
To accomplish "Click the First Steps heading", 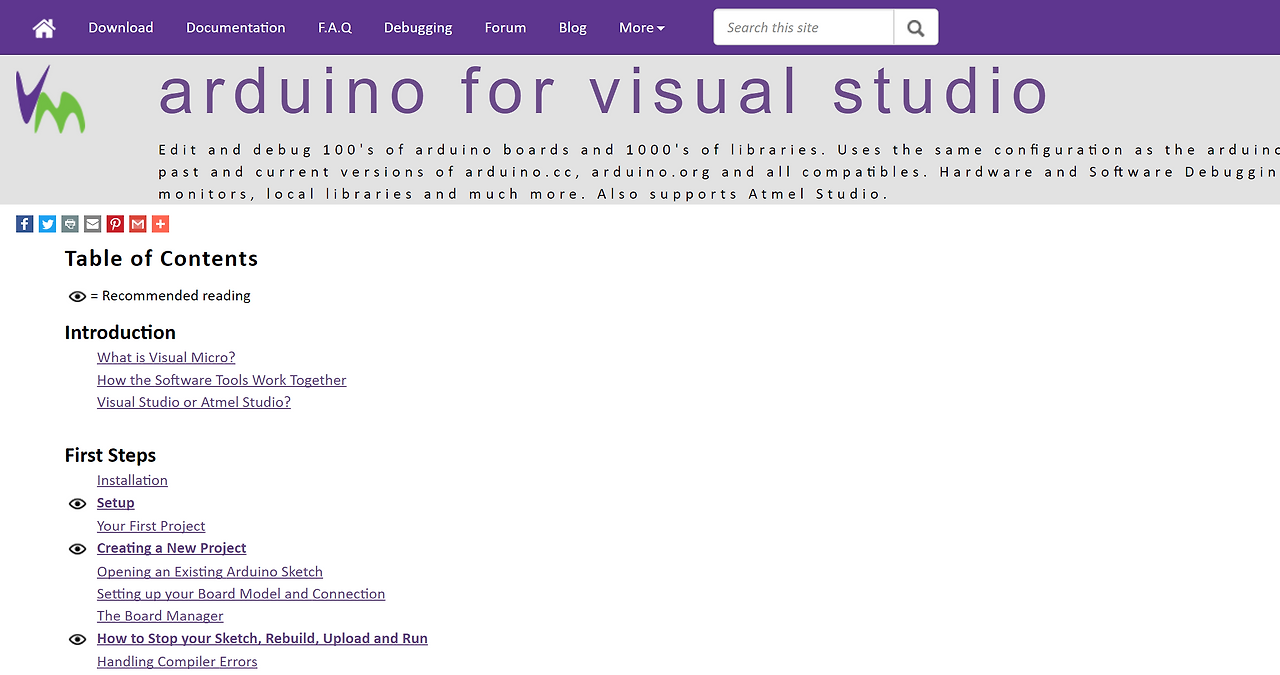I will click(x=110, y=456).
